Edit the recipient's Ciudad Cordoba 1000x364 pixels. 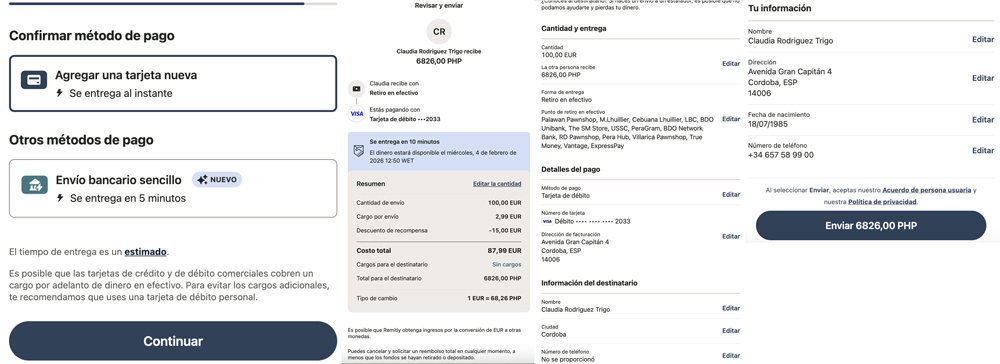(x=731, y=331)
